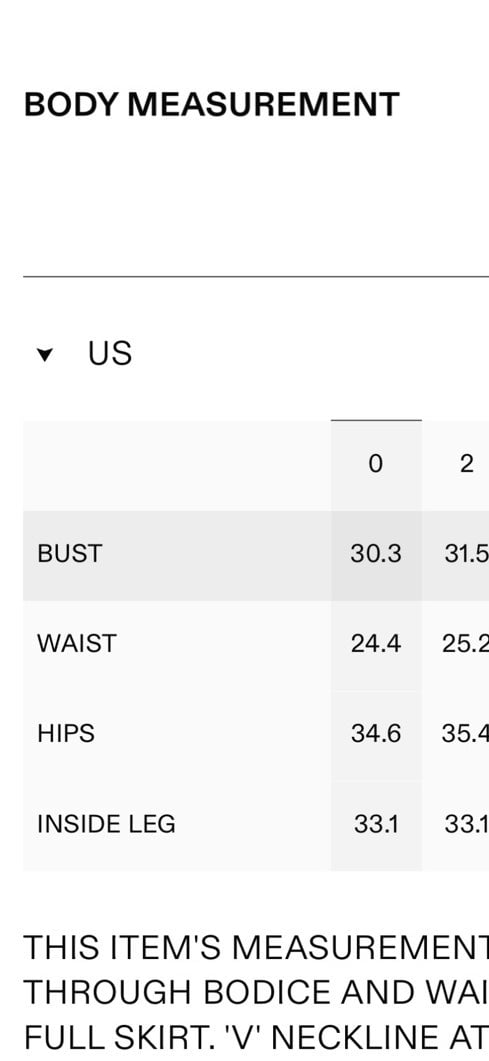The image size is (489, 1061).
Task: Click waist value 24.4 cell
Action: coord(376,644)
